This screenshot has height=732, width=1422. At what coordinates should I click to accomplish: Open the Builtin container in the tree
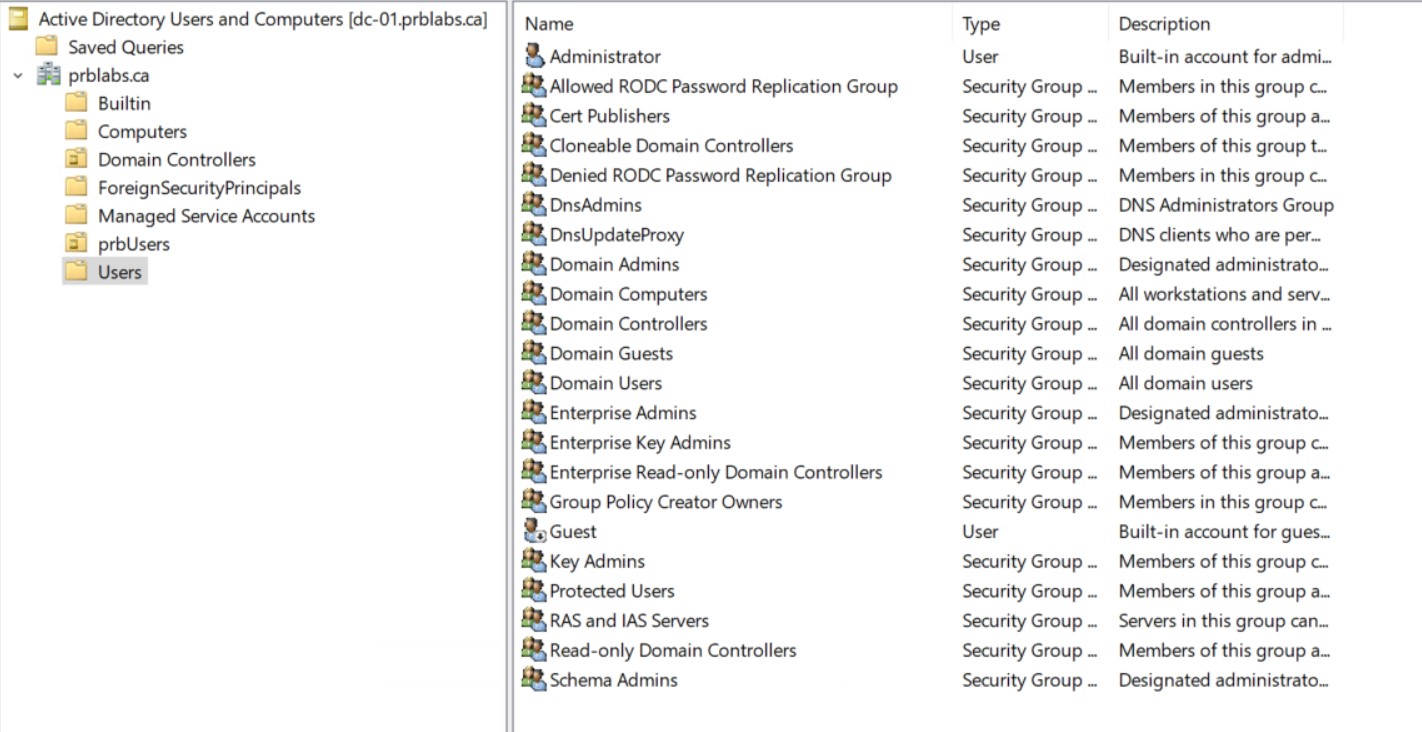[x=124, y=103]
